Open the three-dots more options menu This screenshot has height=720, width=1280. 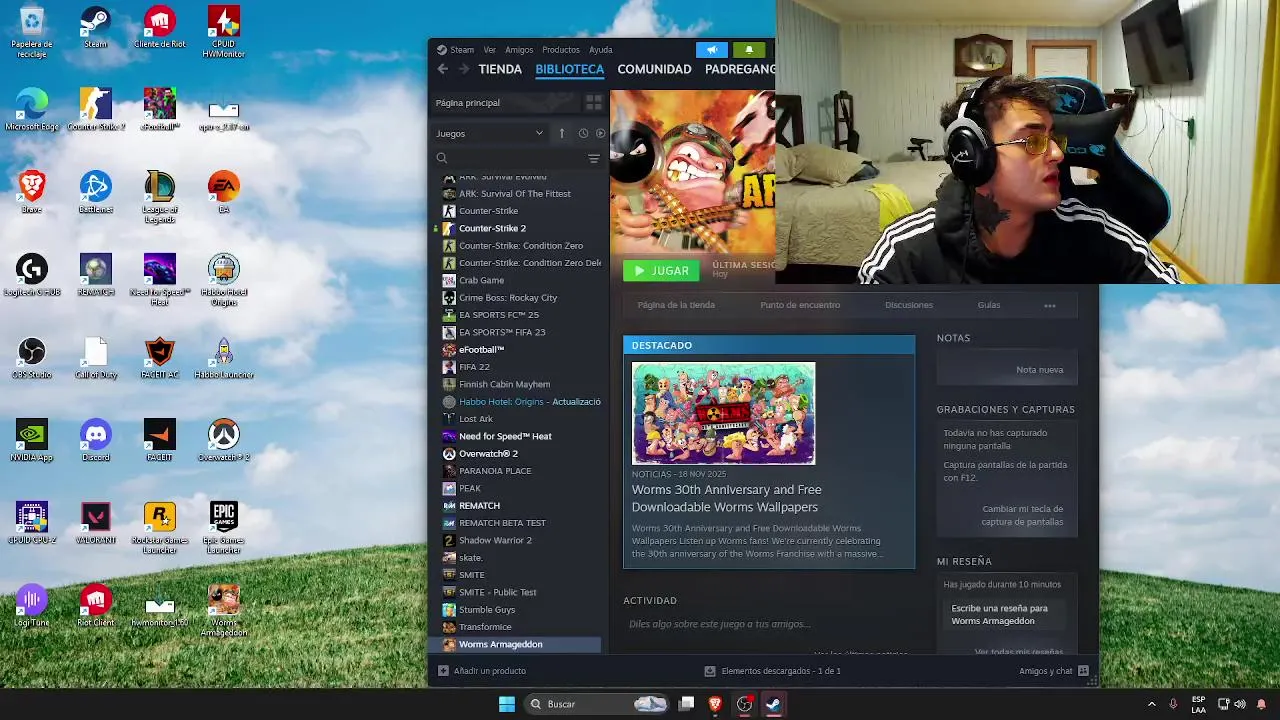pos(1049,305)
